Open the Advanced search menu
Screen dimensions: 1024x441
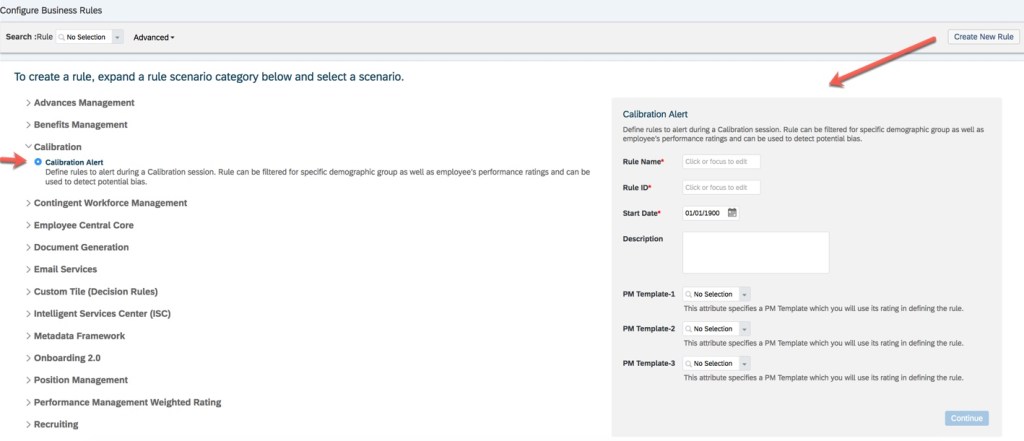(x=153, y=37)
